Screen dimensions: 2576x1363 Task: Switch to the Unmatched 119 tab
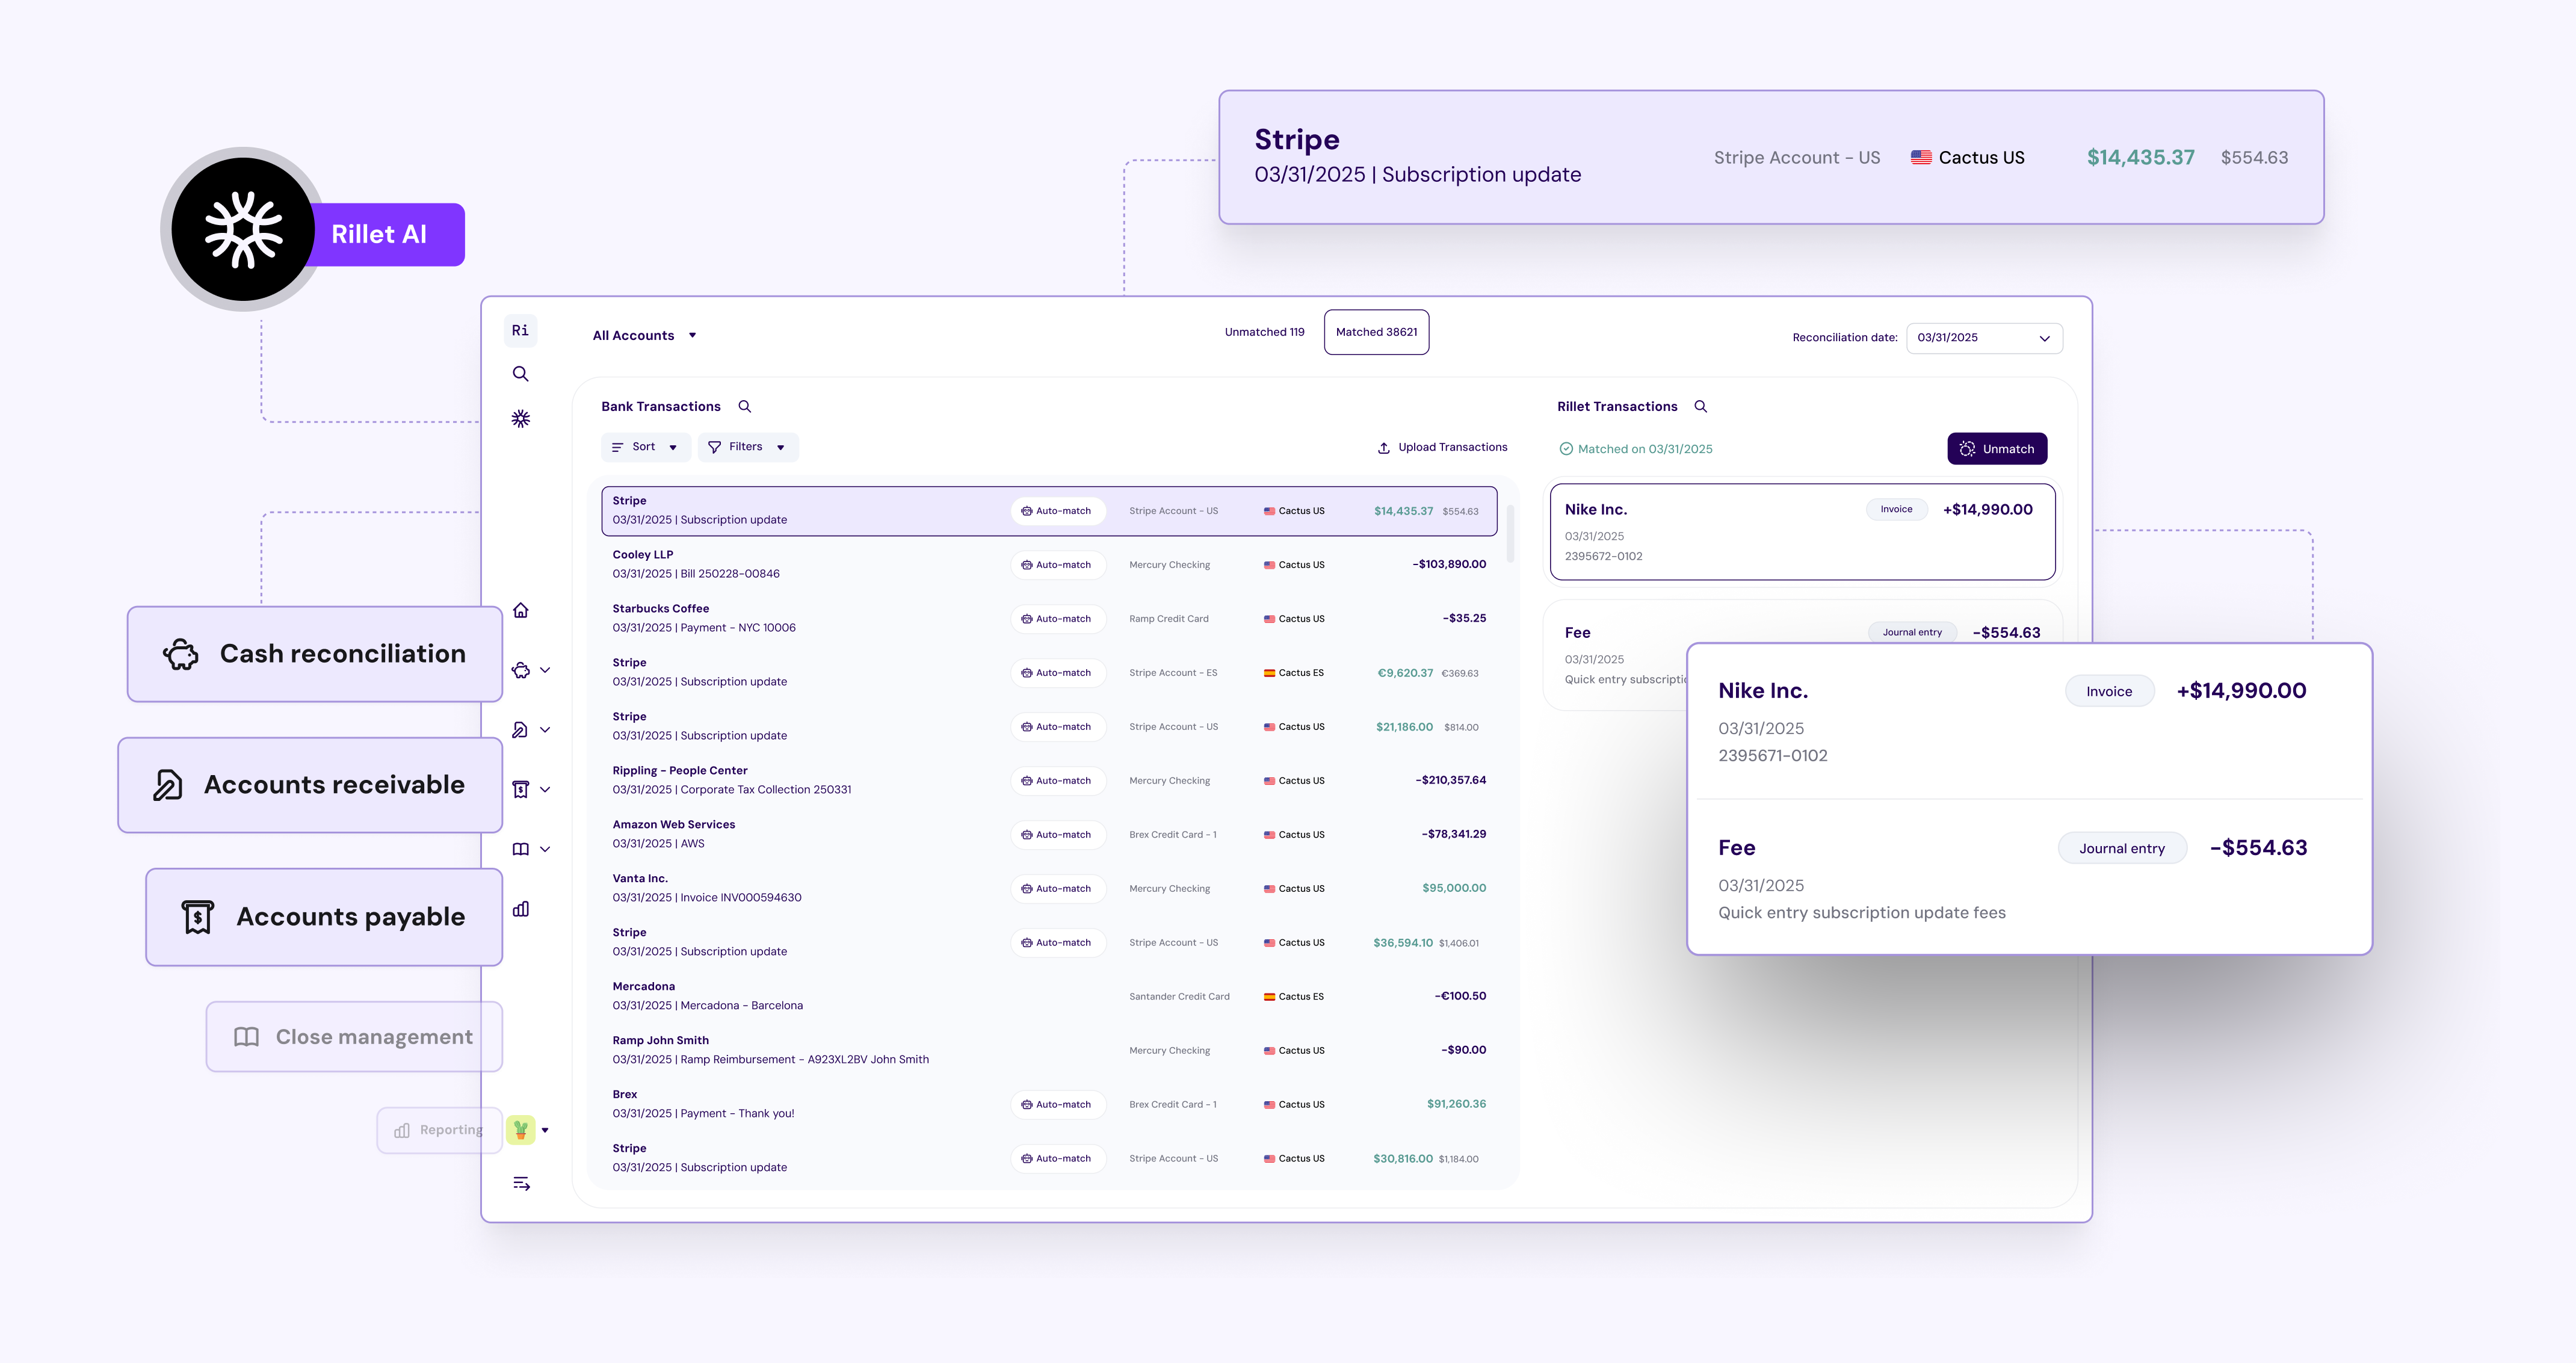click(x=1264, y=332)
